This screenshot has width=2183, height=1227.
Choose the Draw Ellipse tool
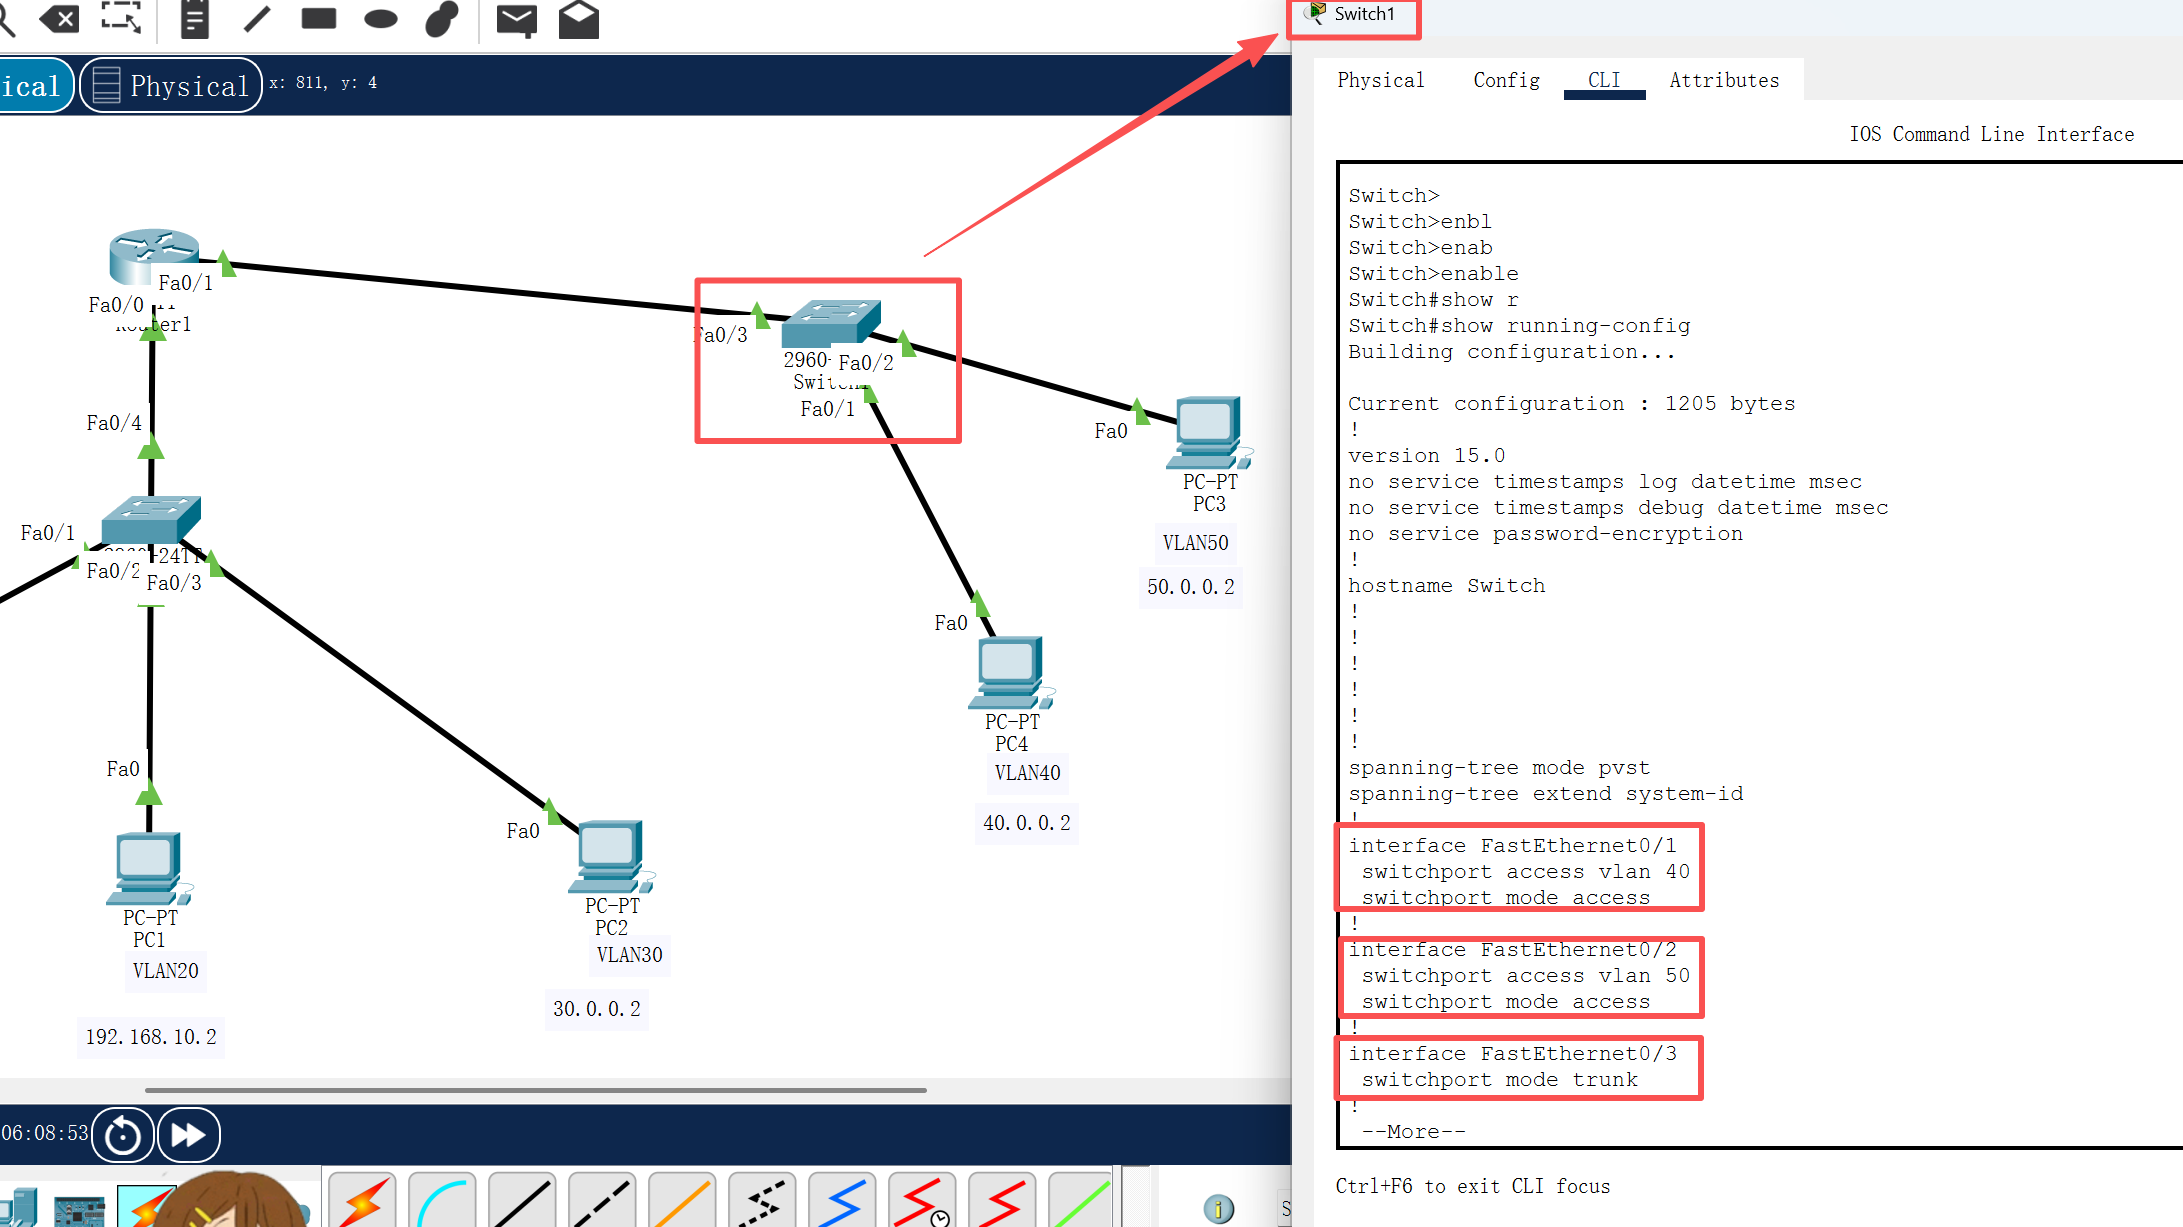(380, 18)
